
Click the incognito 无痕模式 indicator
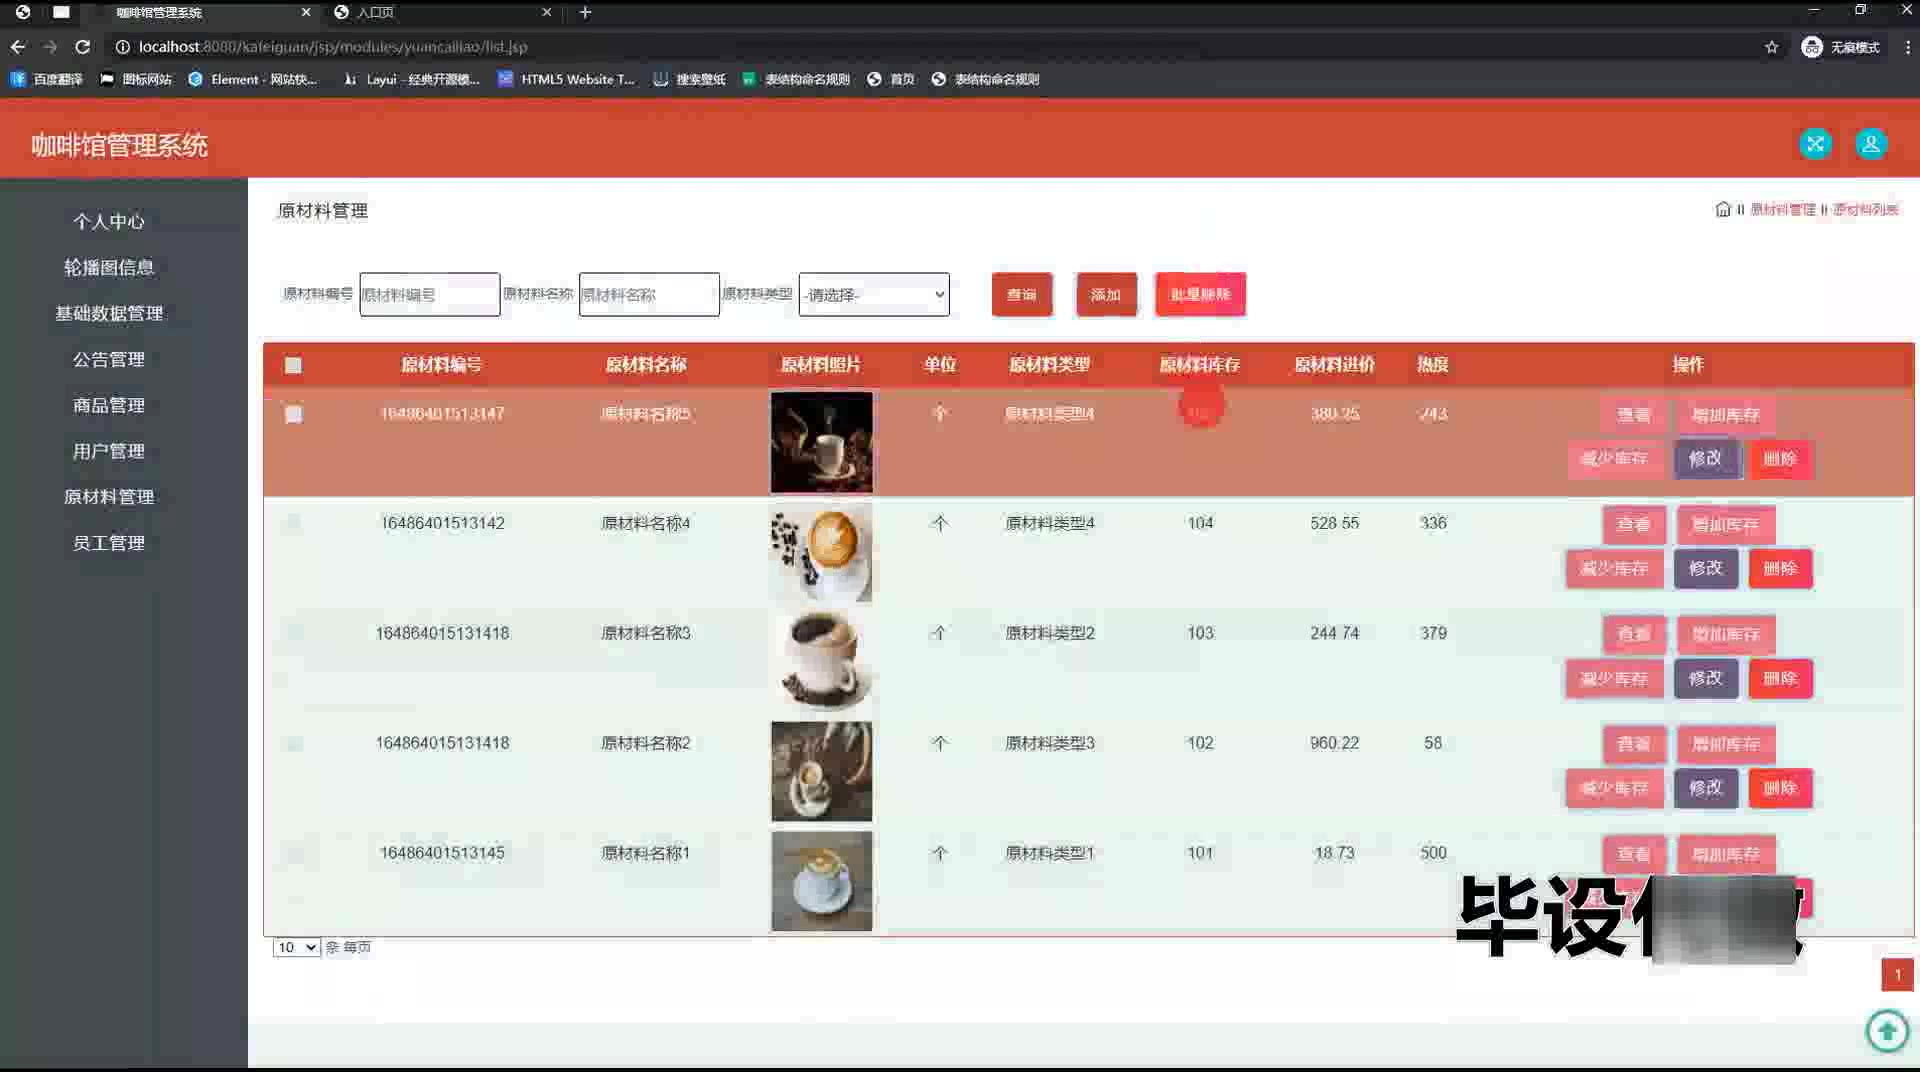pyautogui.click(x=1841, y=47)
